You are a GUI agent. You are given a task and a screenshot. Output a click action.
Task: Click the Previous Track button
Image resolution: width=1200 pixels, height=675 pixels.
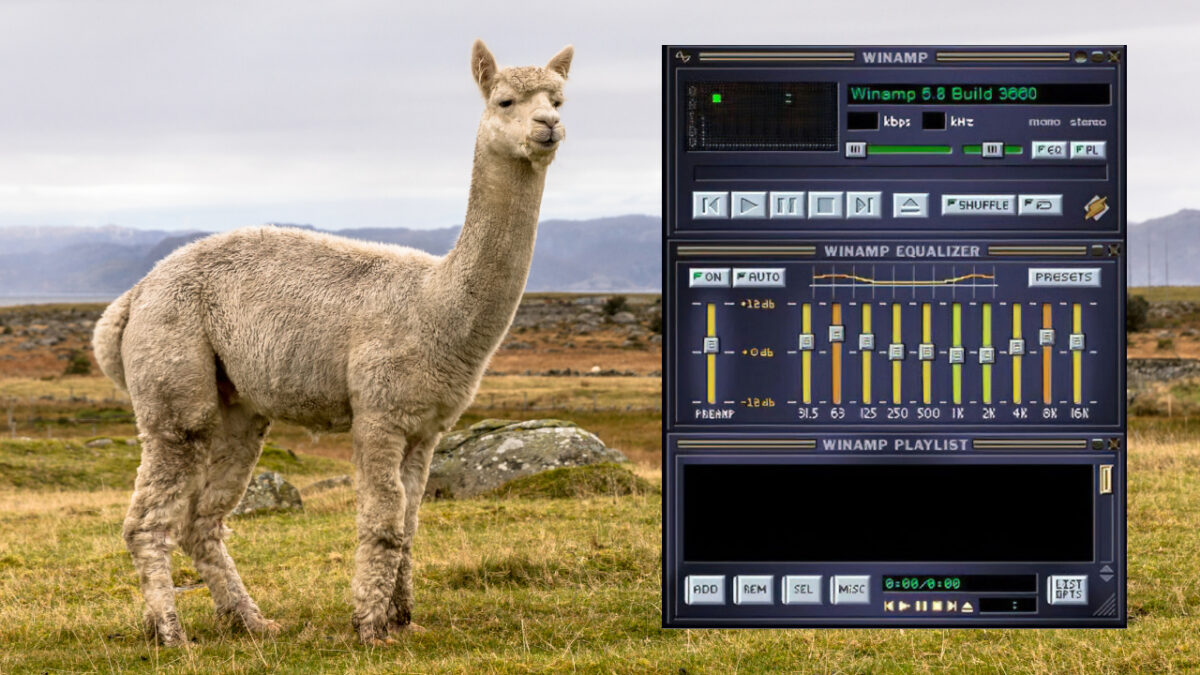710,205
